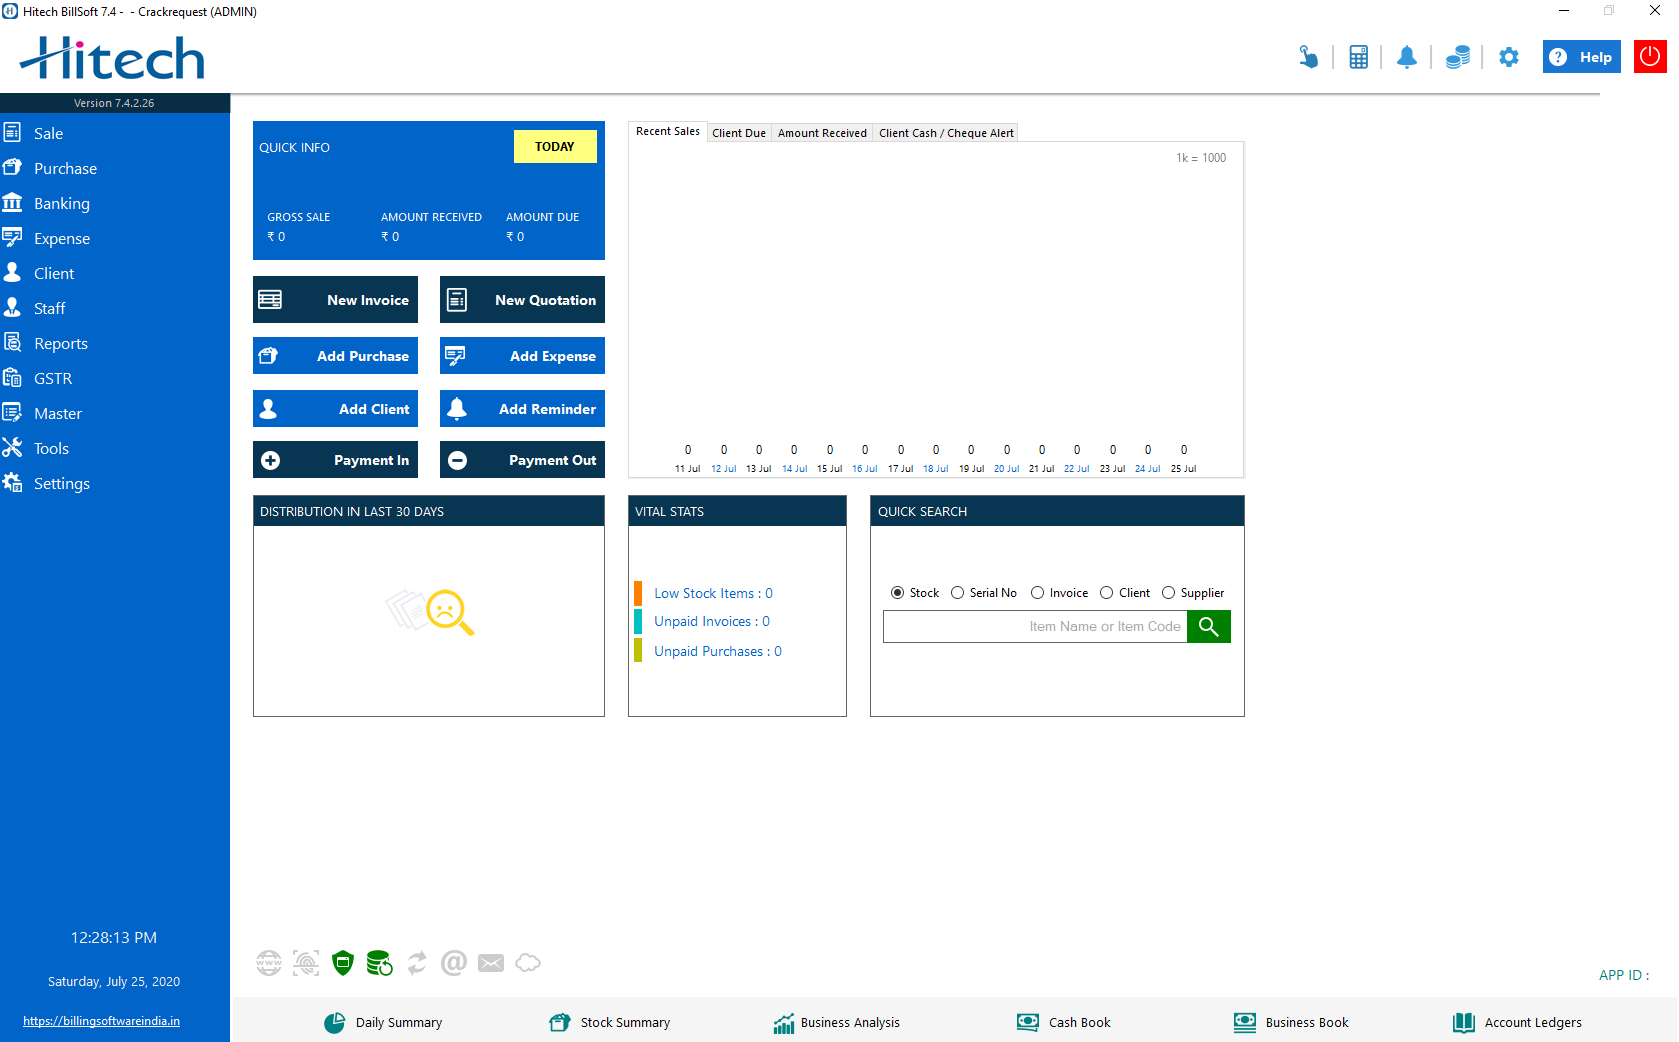Click Unpaid Invoices link
The height and width of the screenshot is (1042, 1679).
click(x=712, y=621)
